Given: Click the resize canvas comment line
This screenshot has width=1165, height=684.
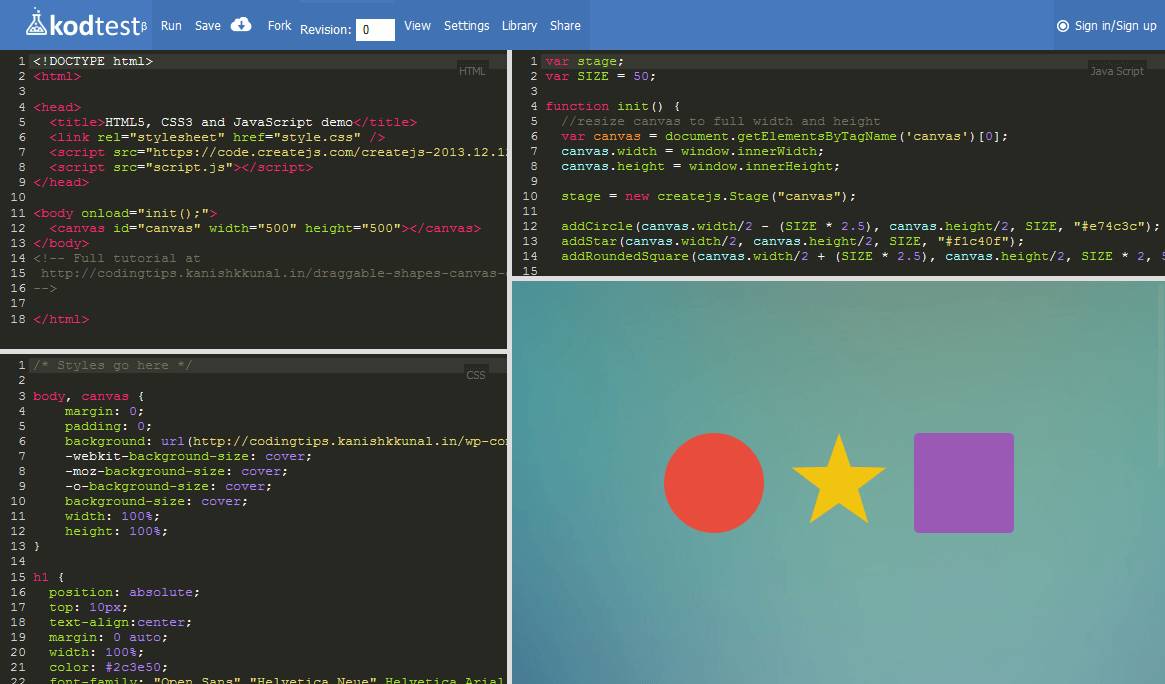Looking at the screenshot, I should click(x=721, y=121).
